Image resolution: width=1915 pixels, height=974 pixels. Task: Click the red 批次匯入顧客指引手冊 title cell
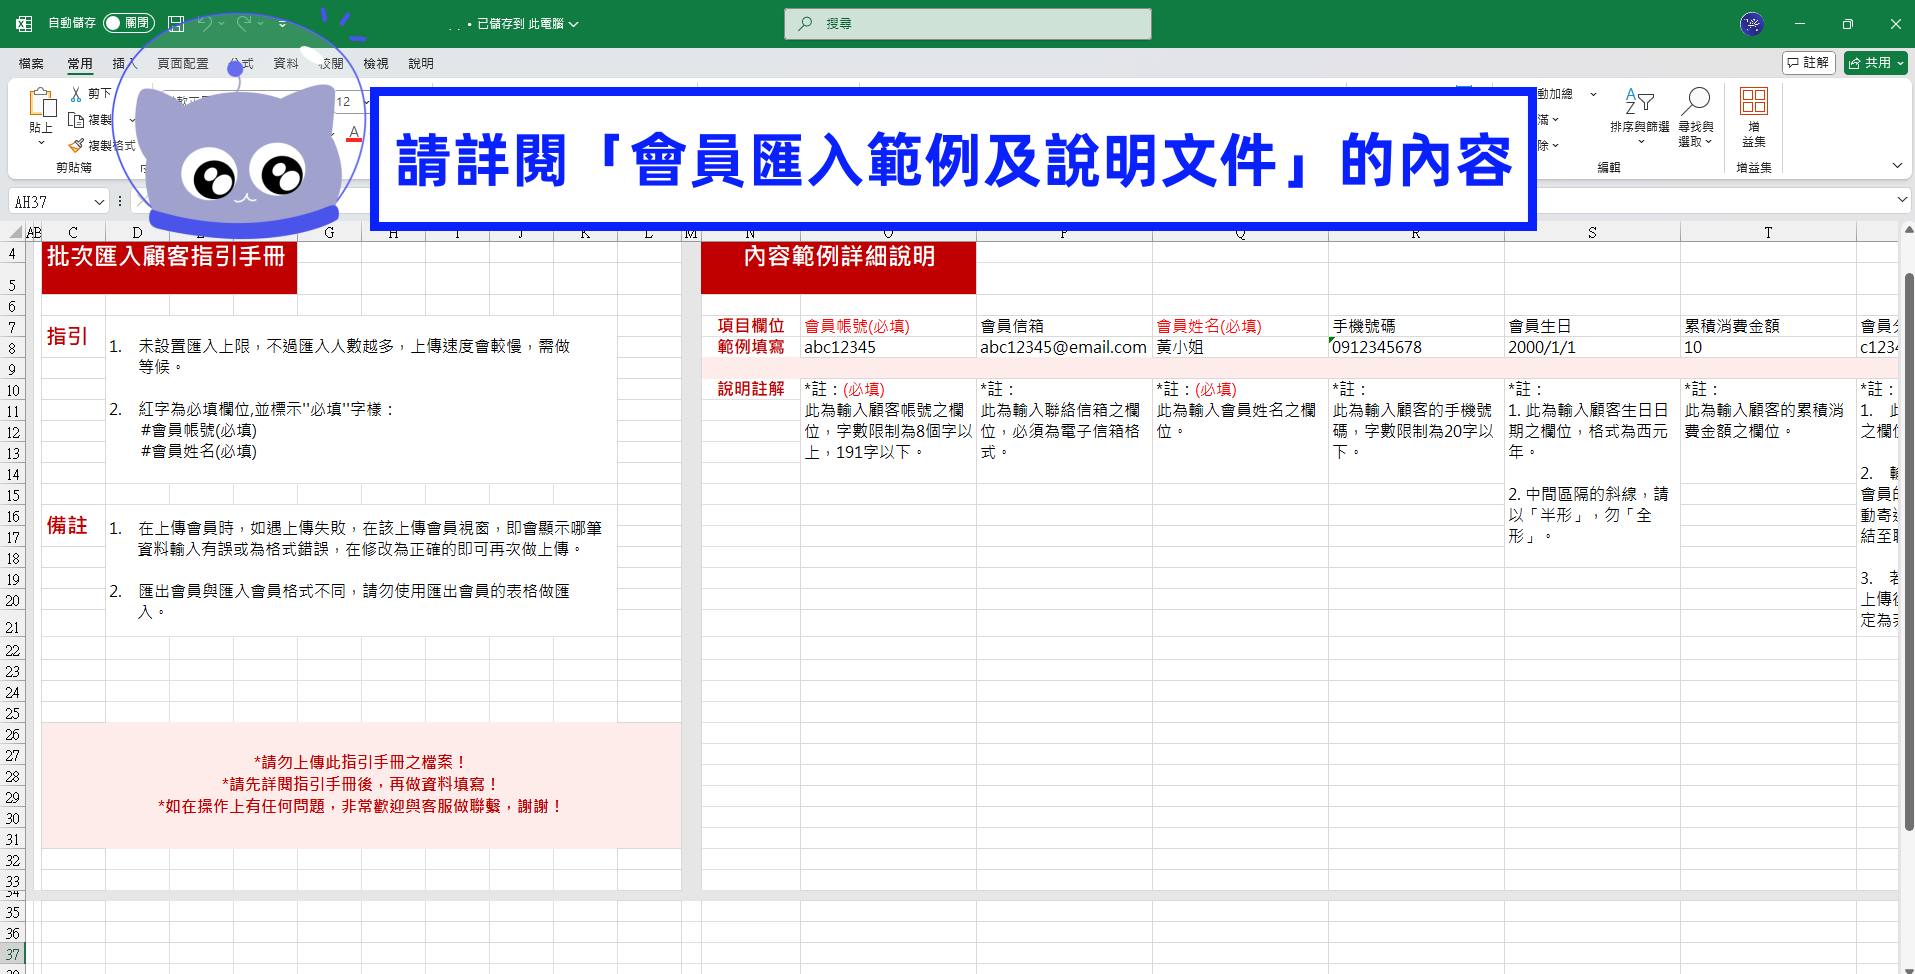click(x=169, y=267)
